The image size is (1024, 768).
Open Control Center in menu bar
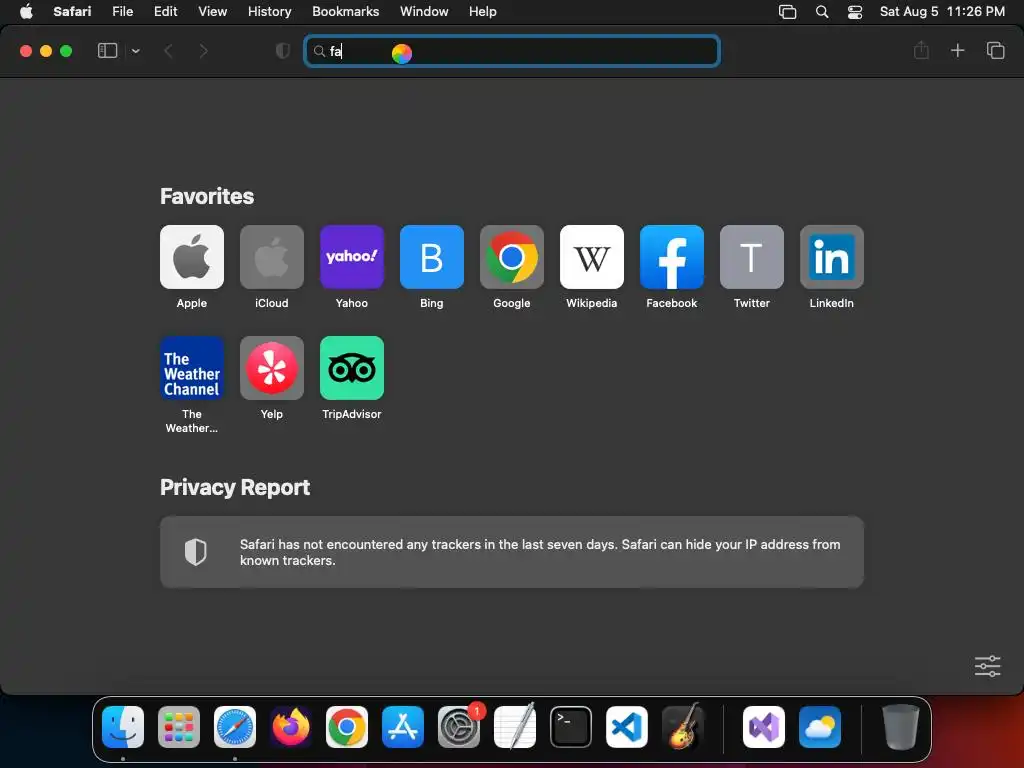(855, 11)
